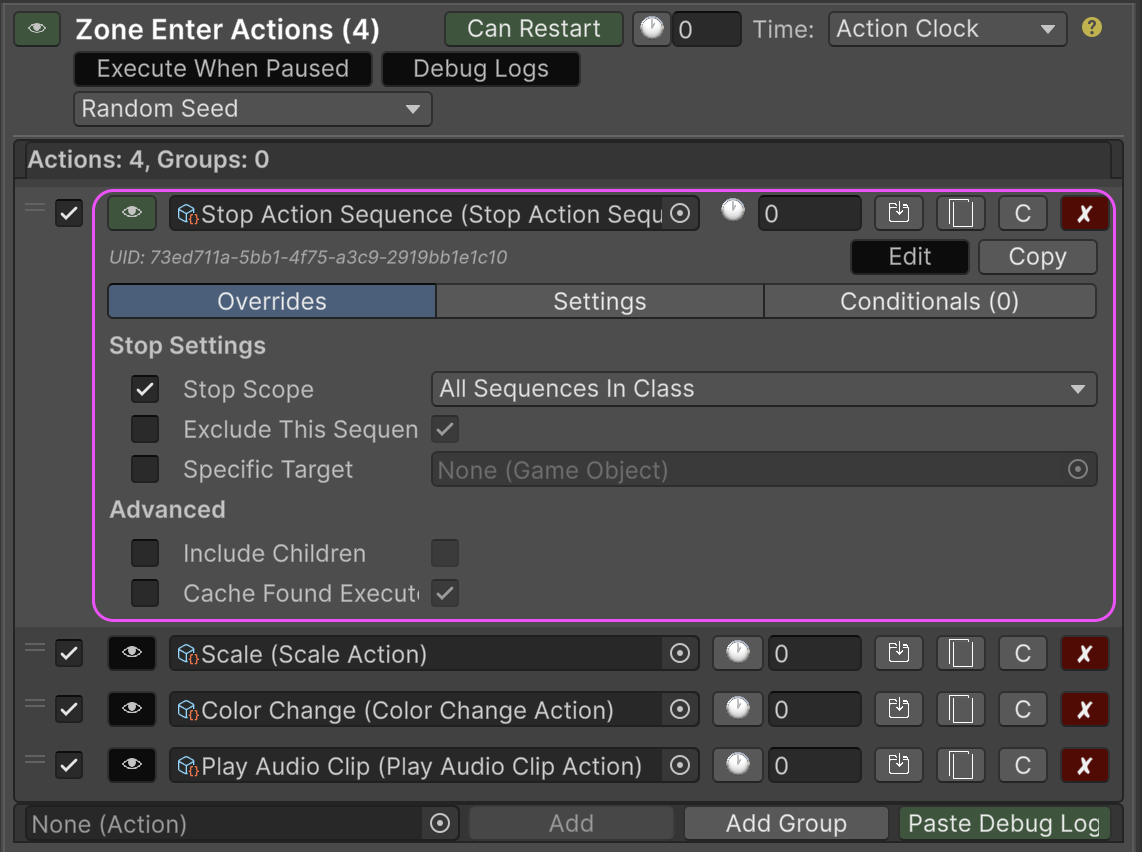
Task: Click the drag handle of Color Change row
Action: [35, 706]
